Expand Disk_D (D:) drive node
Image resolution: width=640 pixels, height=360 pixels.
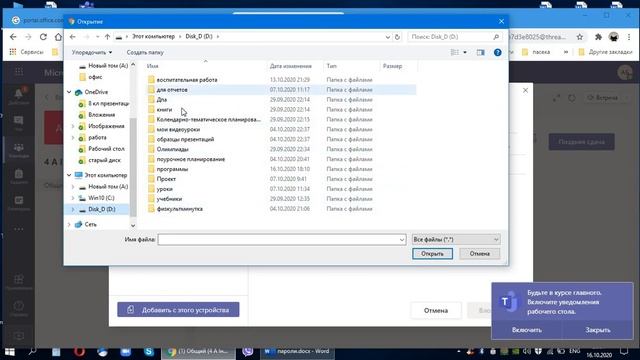point(73,209)
